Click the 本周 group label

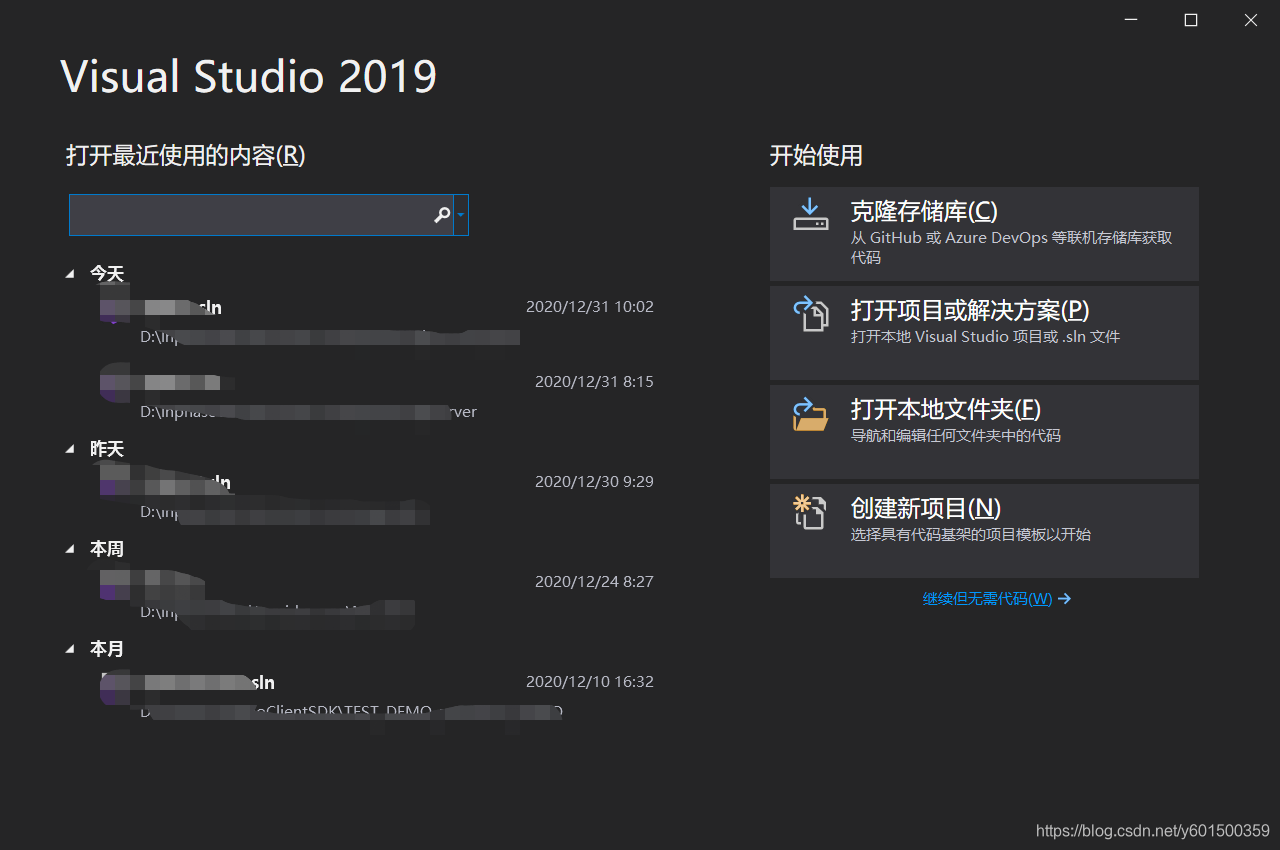(107, 549)
